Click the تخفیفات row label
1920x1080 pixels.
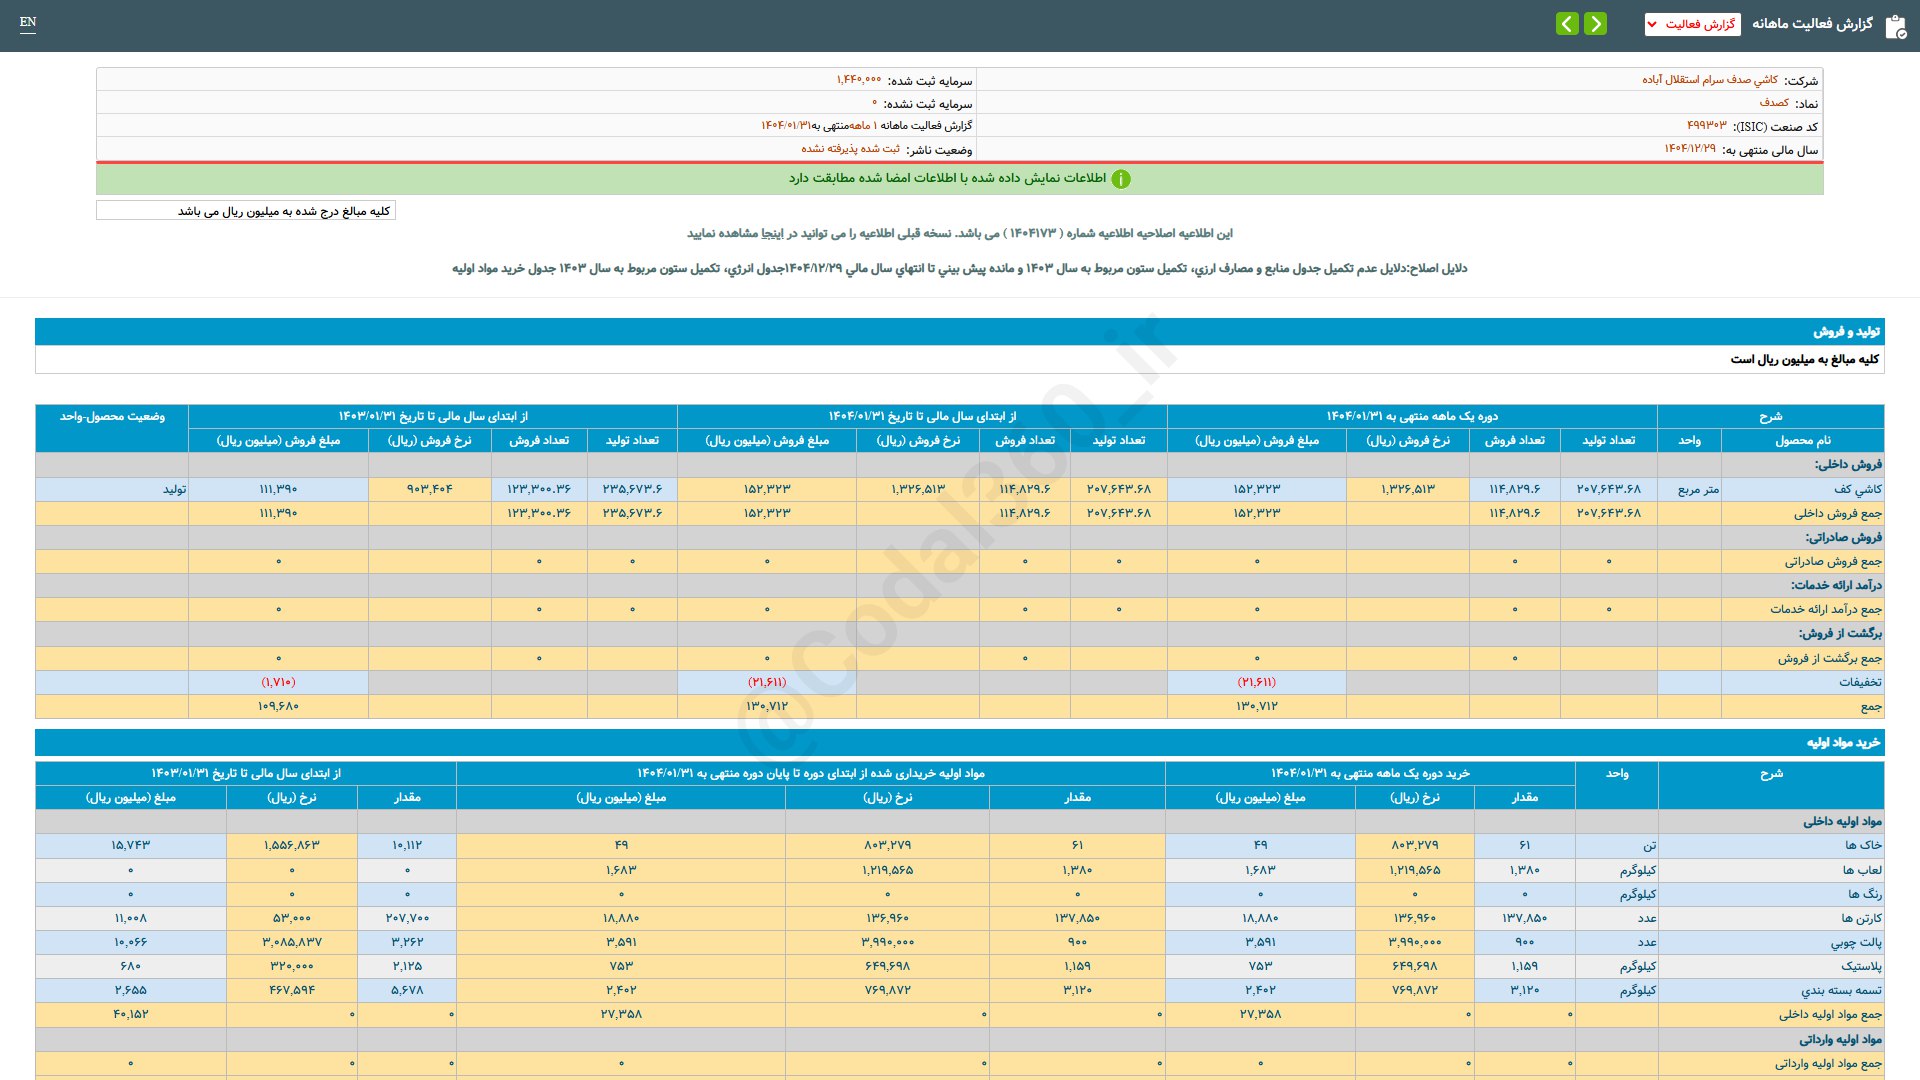point(1859,682)
